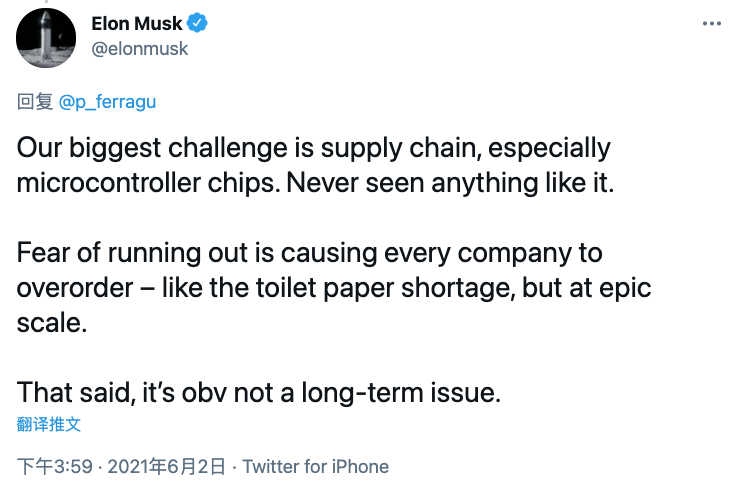
Task: Click the 翻译推文 translate link
Action: (x=49, y=424)
